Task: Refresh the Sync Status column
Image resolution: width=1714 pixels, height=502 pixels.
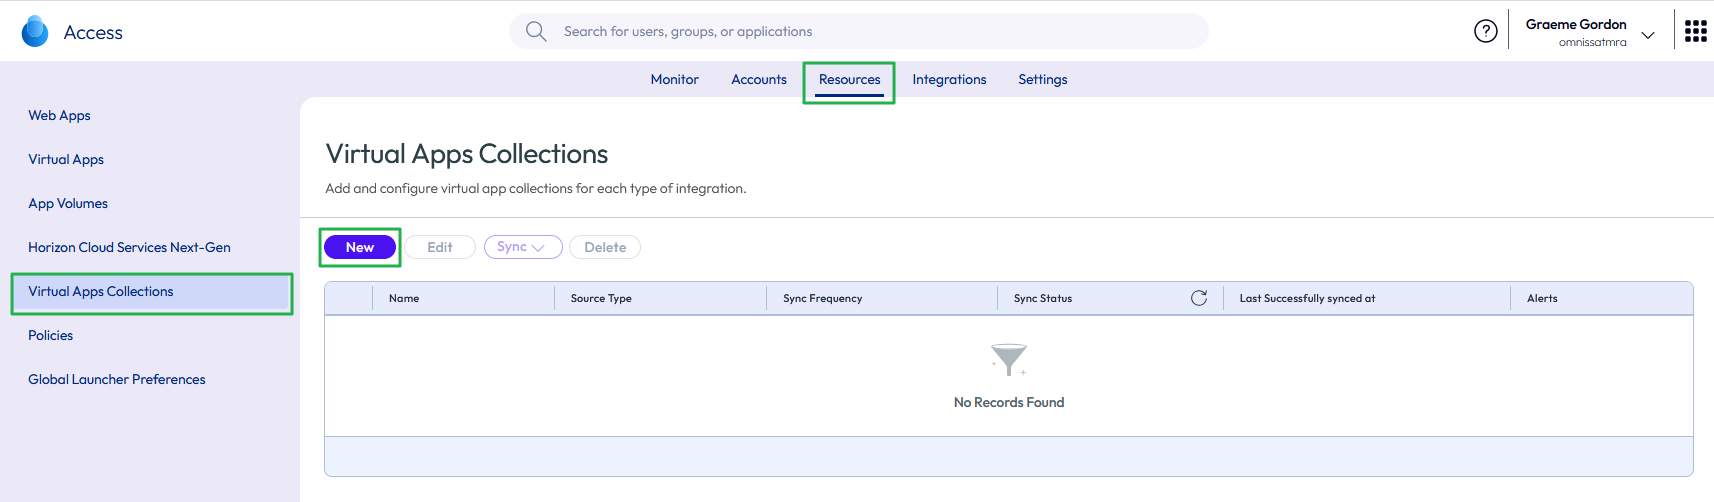Action: pos(1198,298)
